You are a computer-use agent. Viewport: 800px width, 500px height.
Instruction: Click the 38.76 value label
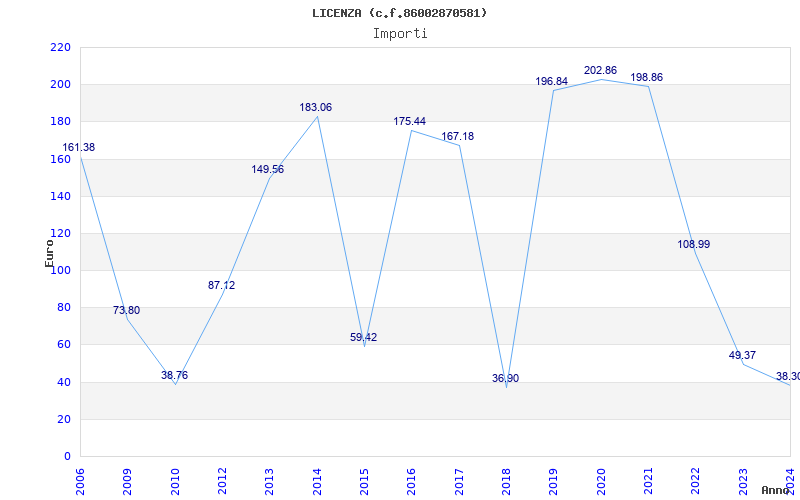tap(174, 375)
